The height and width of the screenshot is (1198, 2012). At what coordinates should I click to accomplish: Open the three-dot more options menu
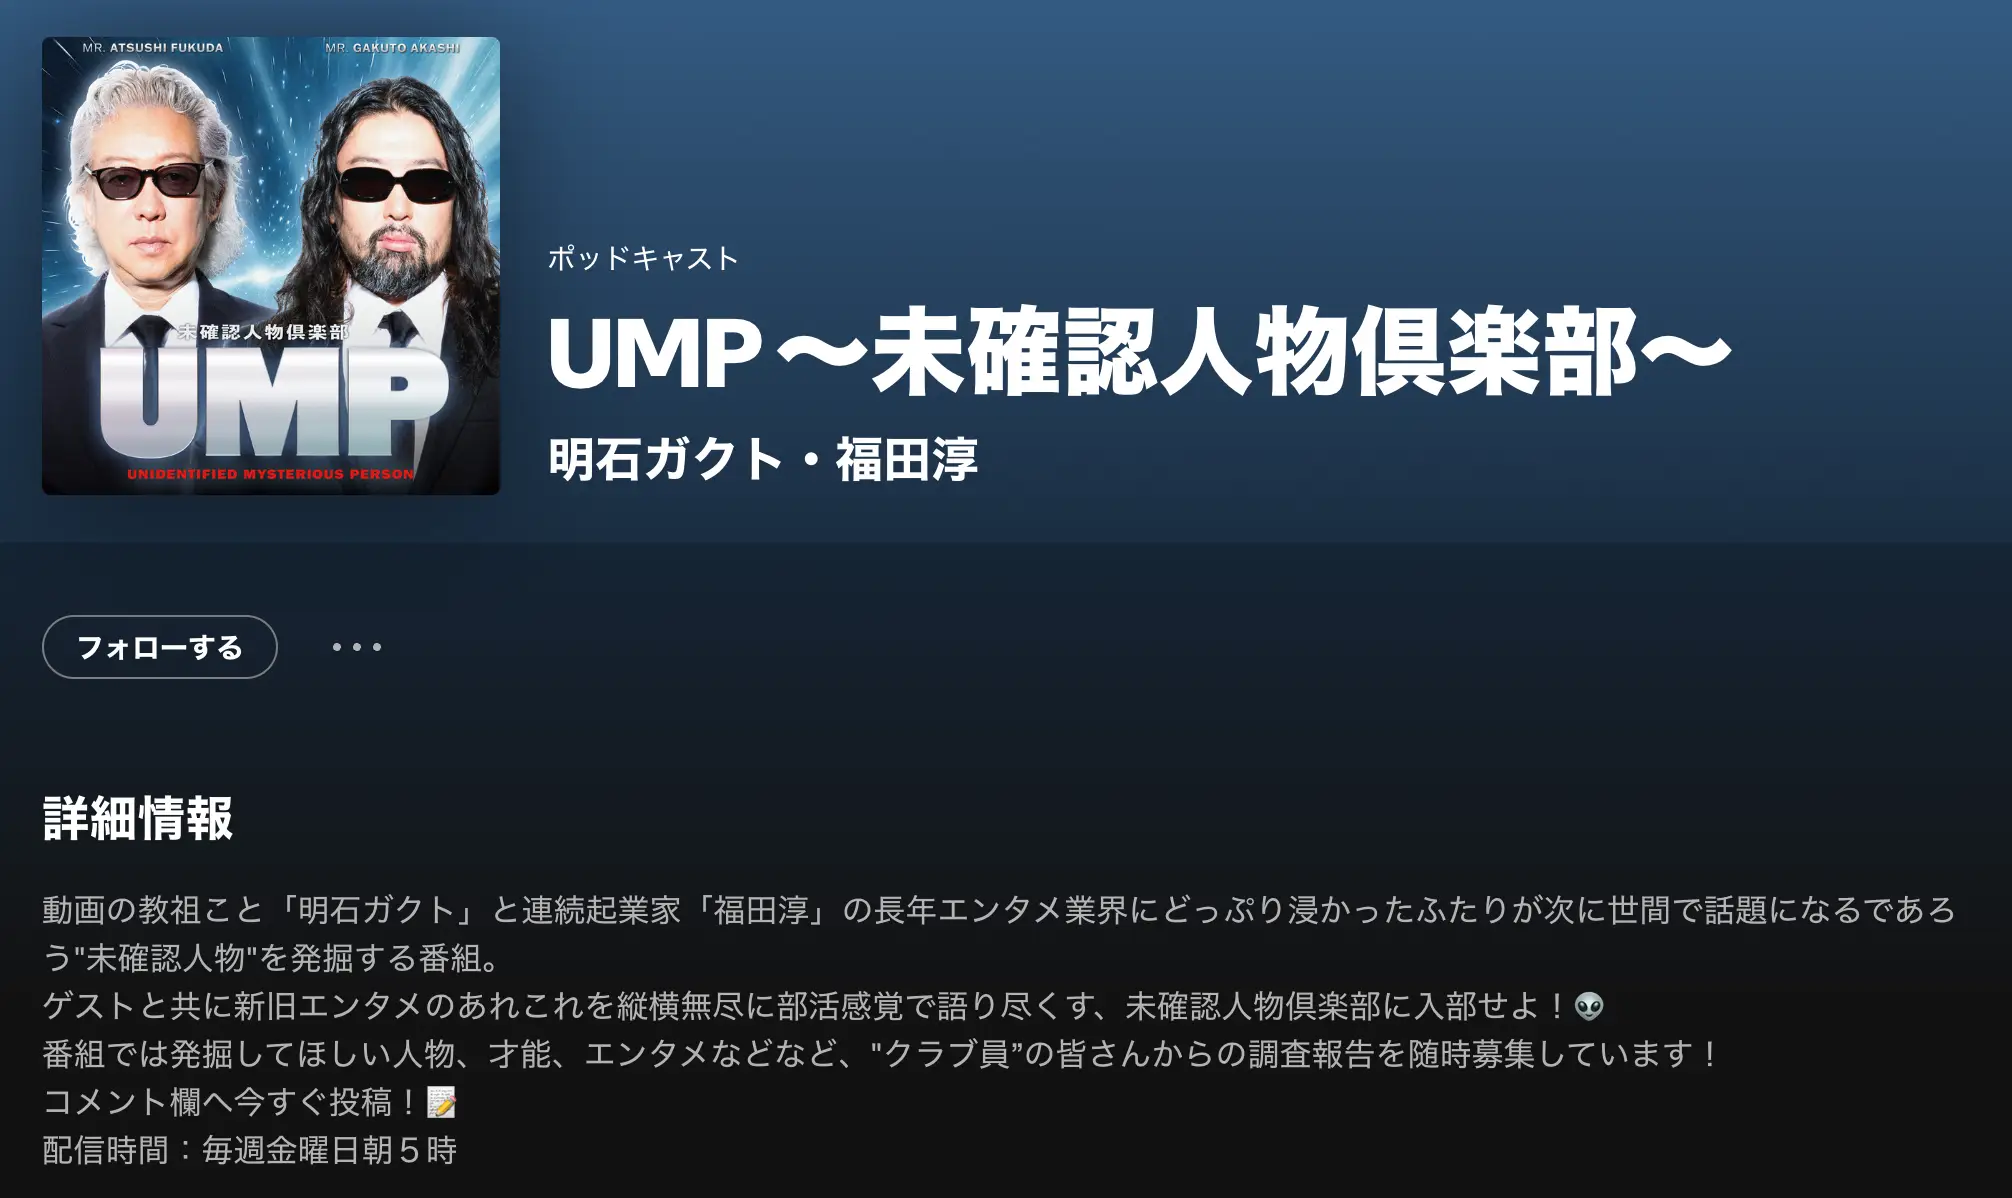pyautogui.click(x=357, y=647)
